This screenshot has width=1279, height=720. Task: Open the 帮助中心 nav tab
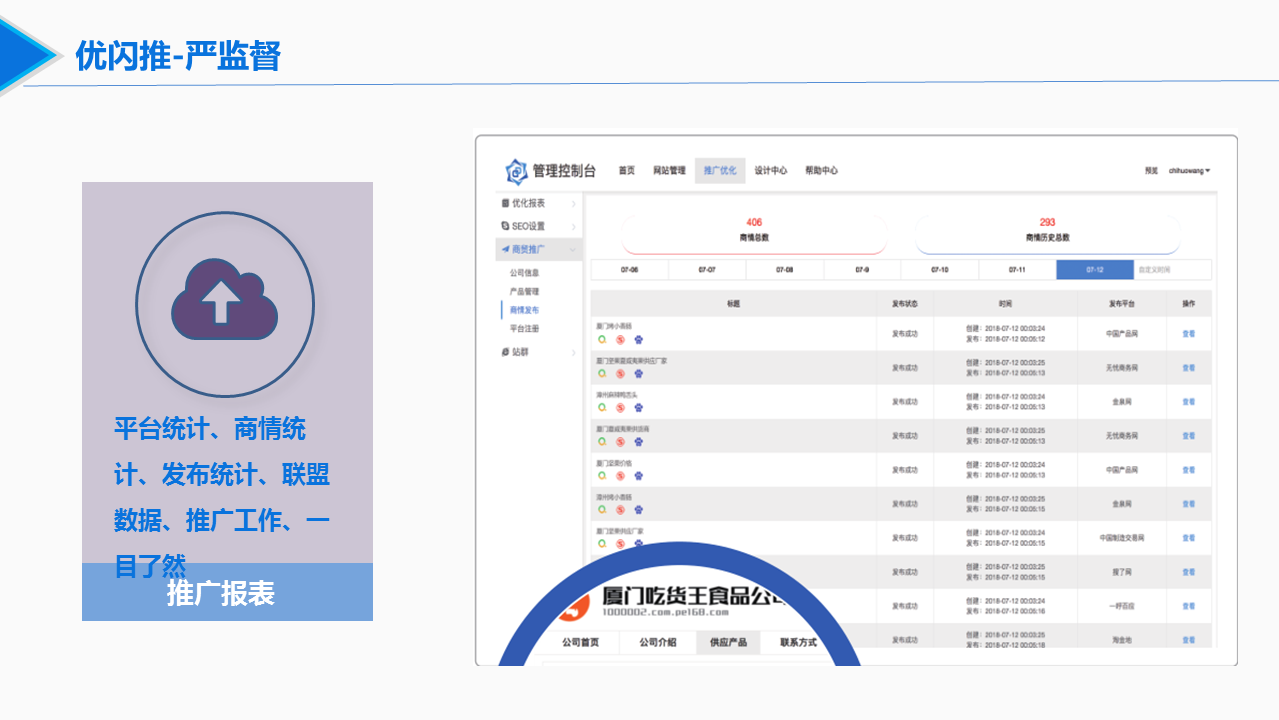click(x=821, y=171)
